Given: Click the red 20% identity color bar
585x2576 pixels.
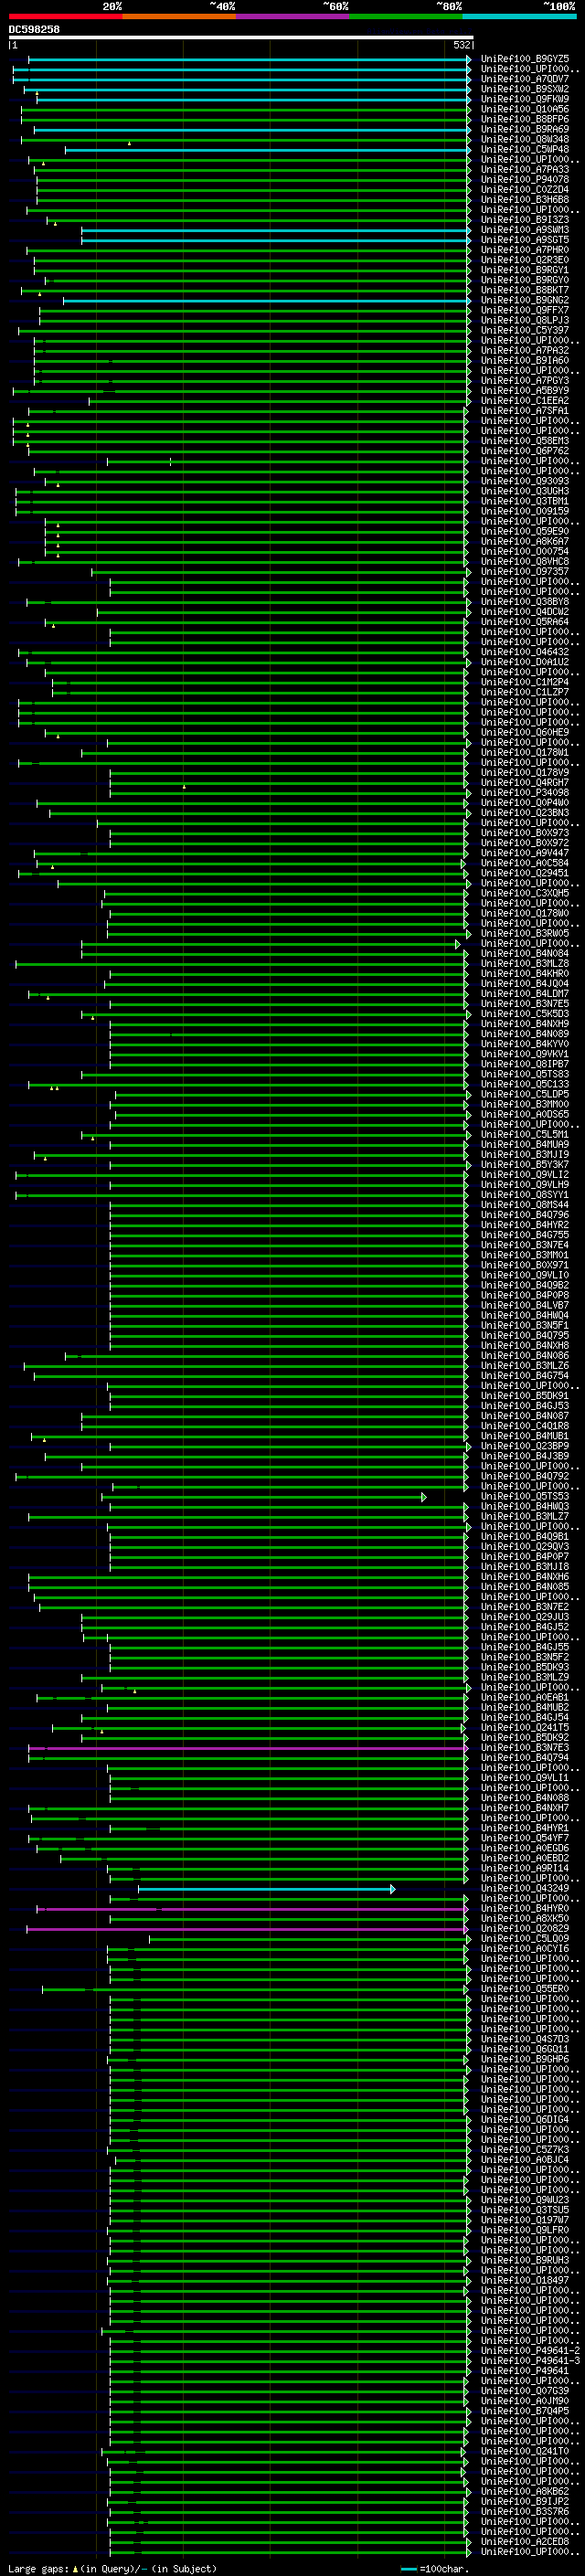Looking at the screenshot, I should coord(65,16).
